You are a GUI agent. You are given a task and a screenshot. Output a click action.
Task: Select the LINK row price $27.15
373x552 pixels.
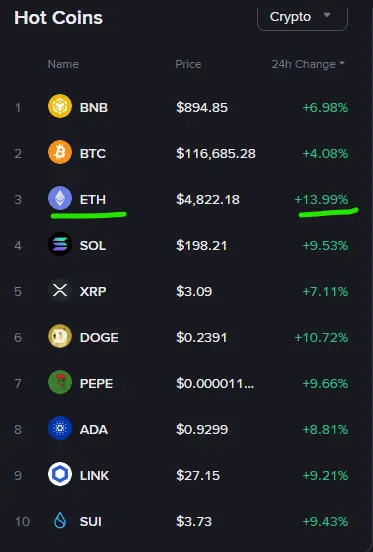pos(198,476)
